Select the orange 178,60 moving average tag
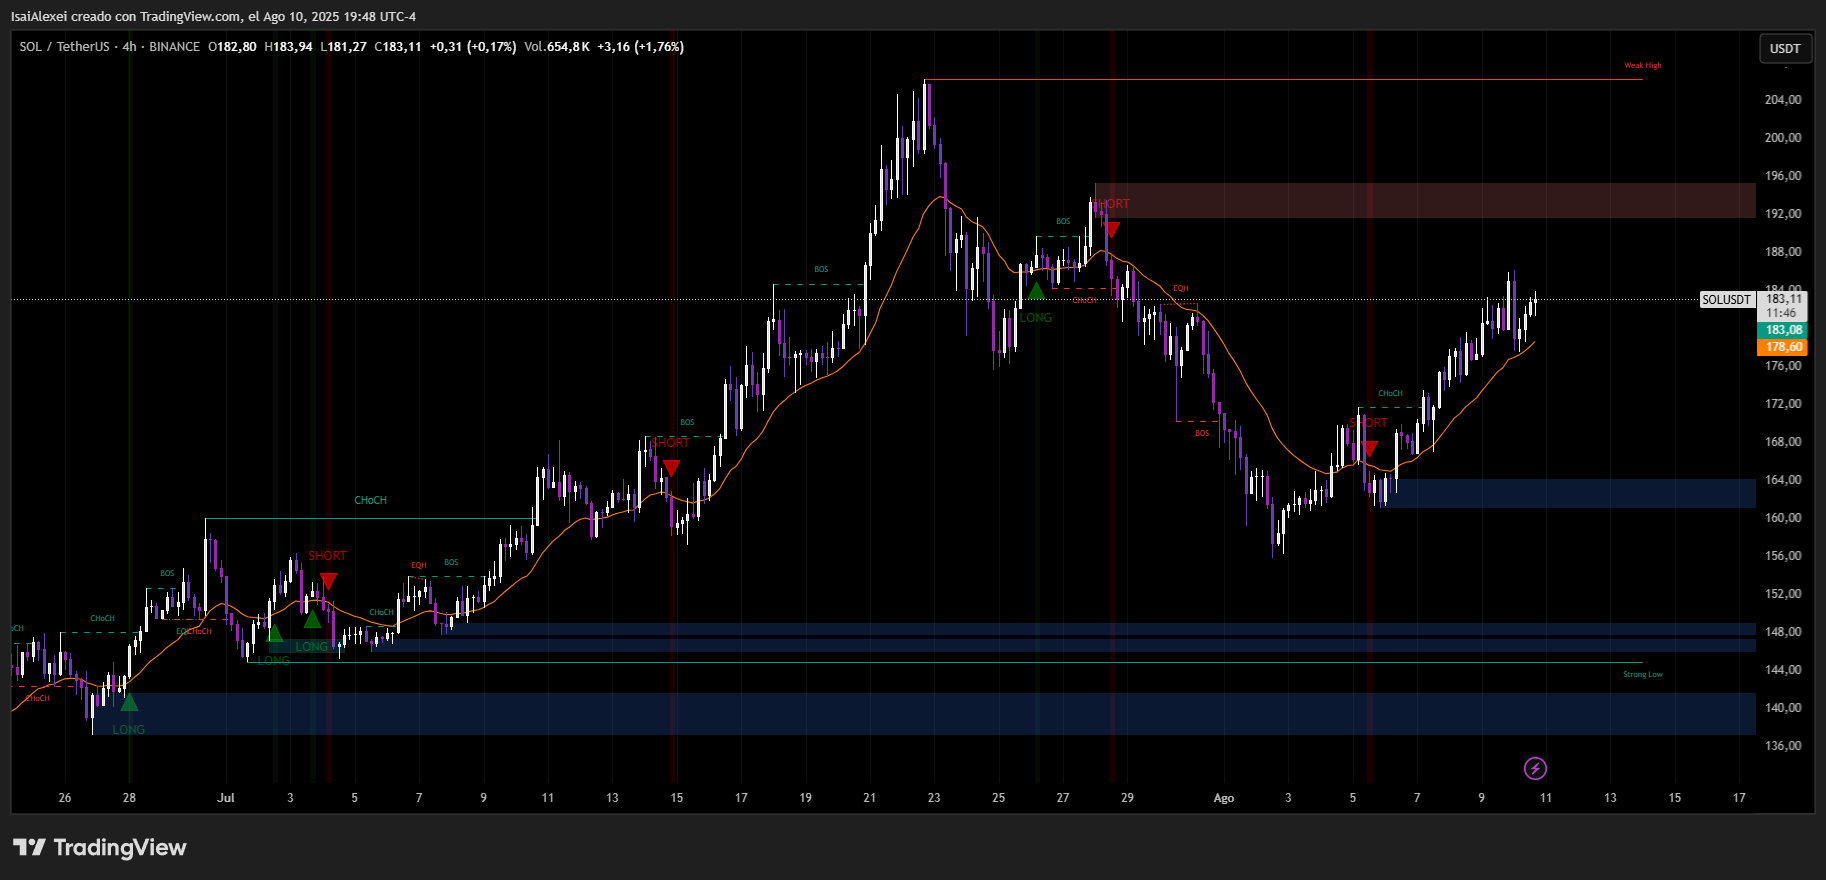This screenshot has width=1826, height=880. (x=1784, y=347)
